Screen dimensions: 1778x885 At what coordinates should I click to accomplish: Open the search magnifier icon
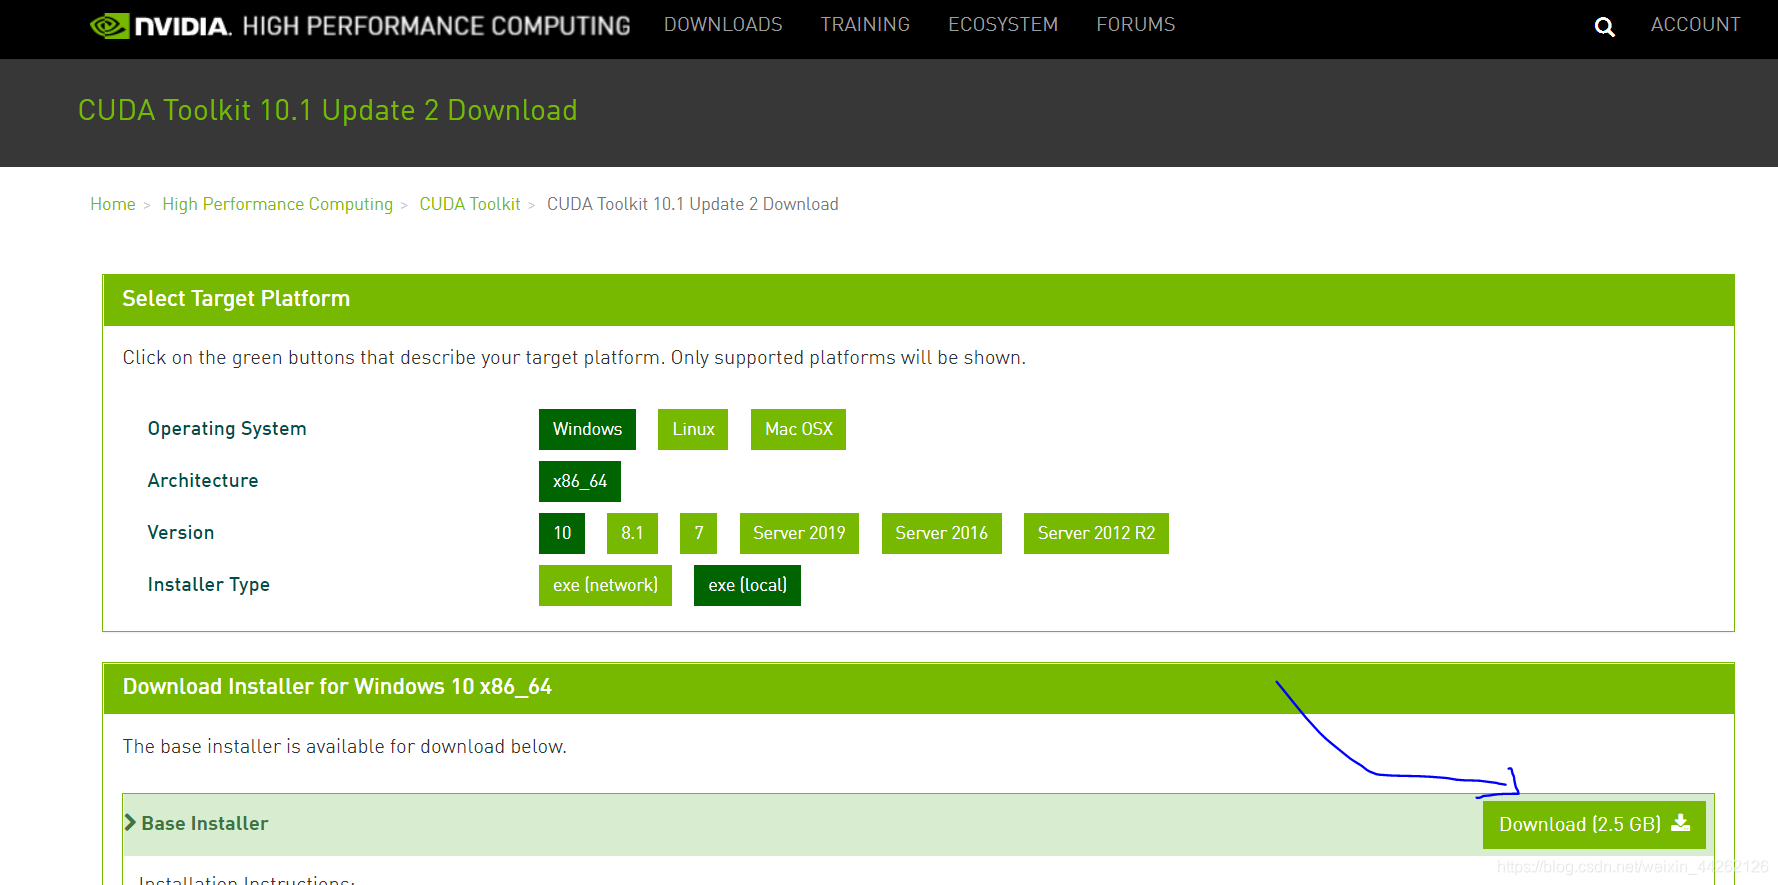pyautogui.click(x=1604, y=27)
